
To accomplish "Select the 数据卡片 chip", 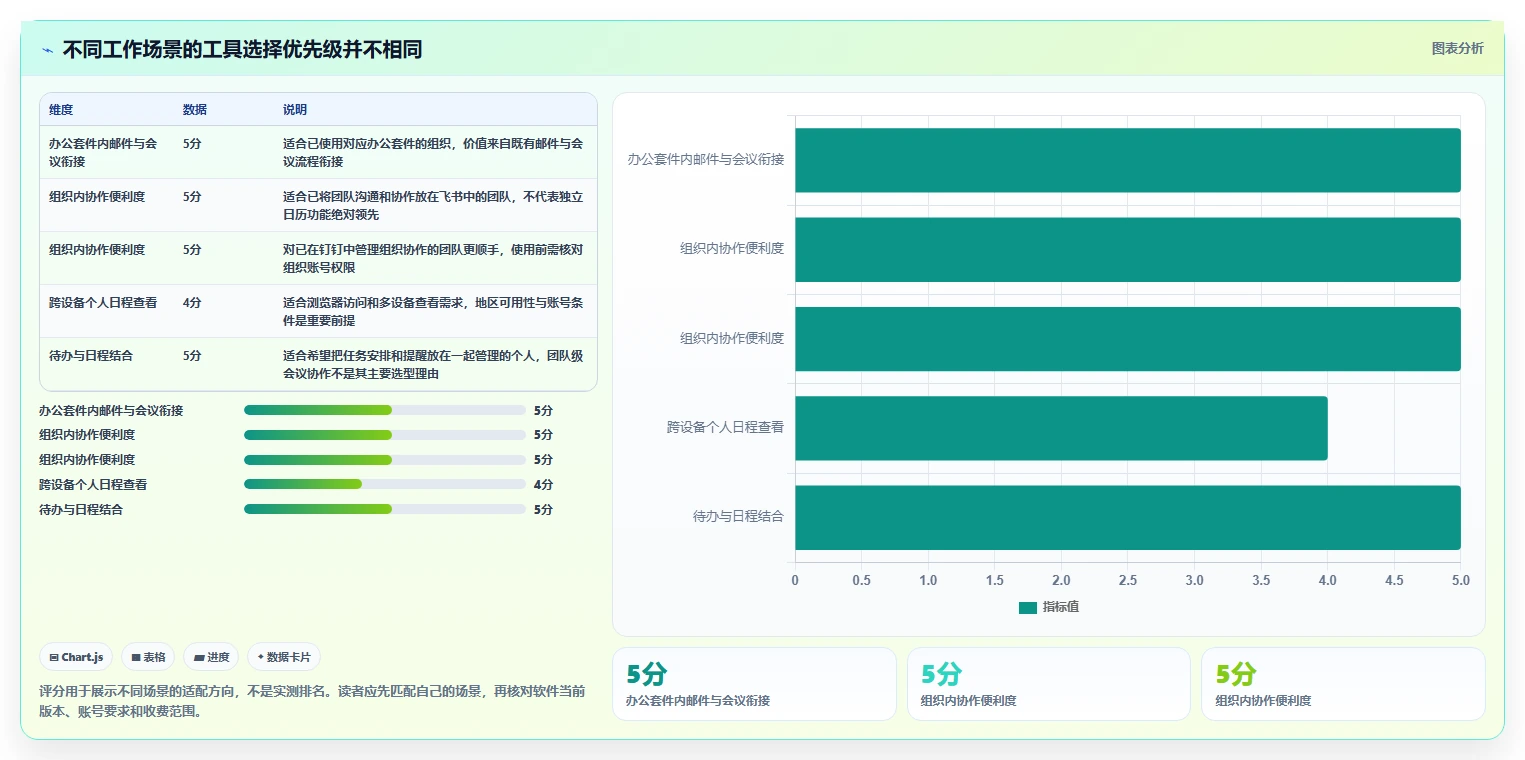I will coord(284,657).
